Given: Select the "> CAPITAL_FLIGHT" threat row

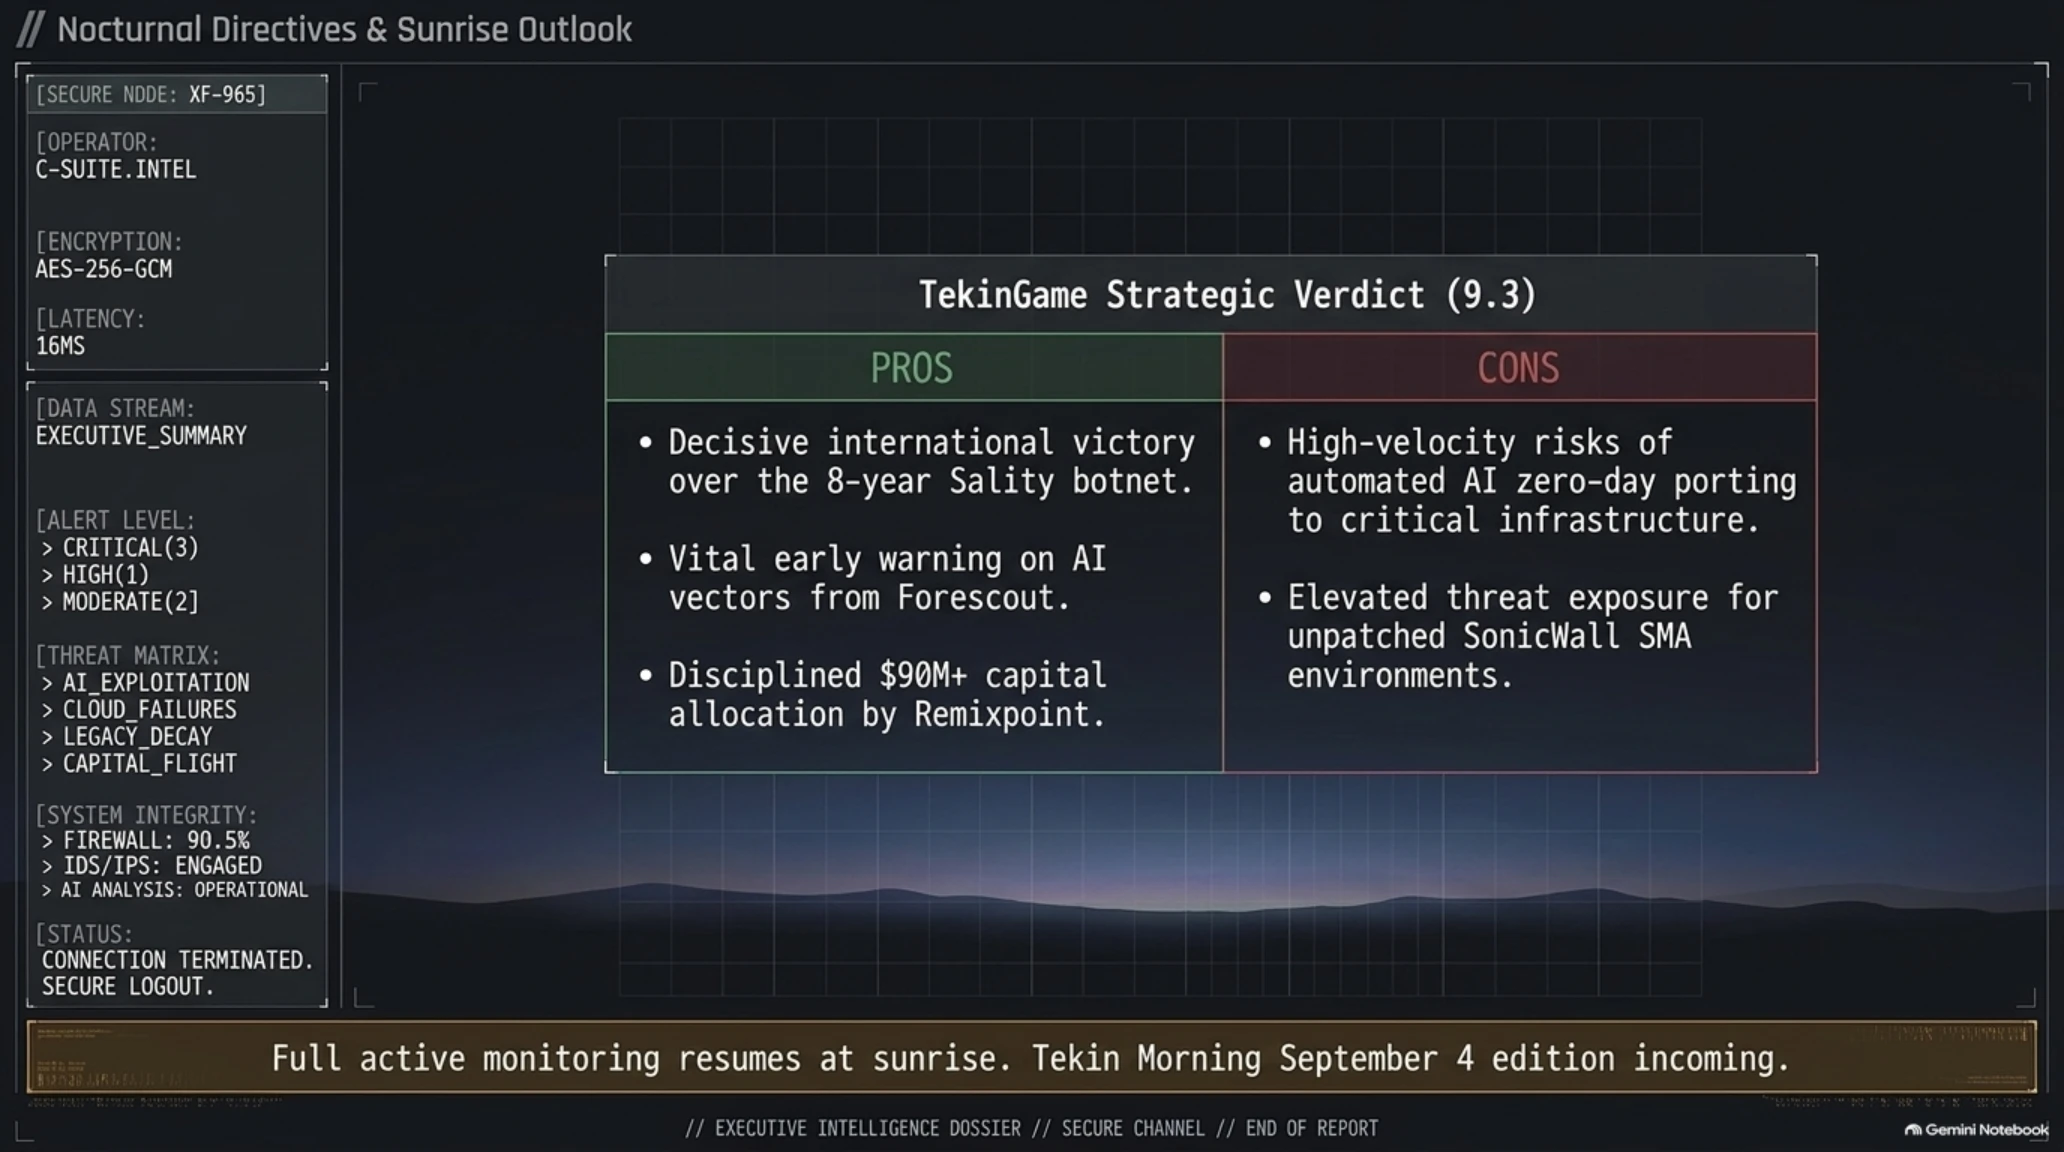Looking at the screenshot, I should point(139,764).
